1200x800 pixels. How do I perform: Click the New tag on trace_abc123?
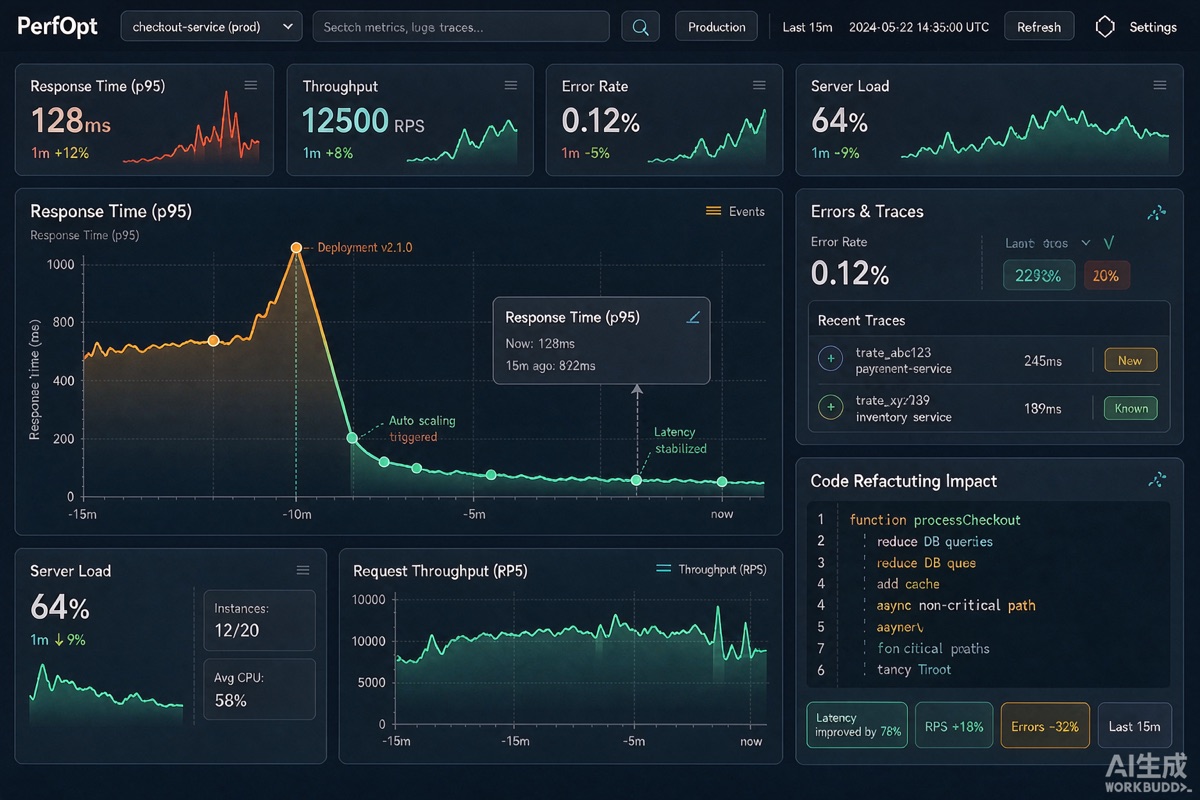pyautogui.click(x=1130, y=360)
